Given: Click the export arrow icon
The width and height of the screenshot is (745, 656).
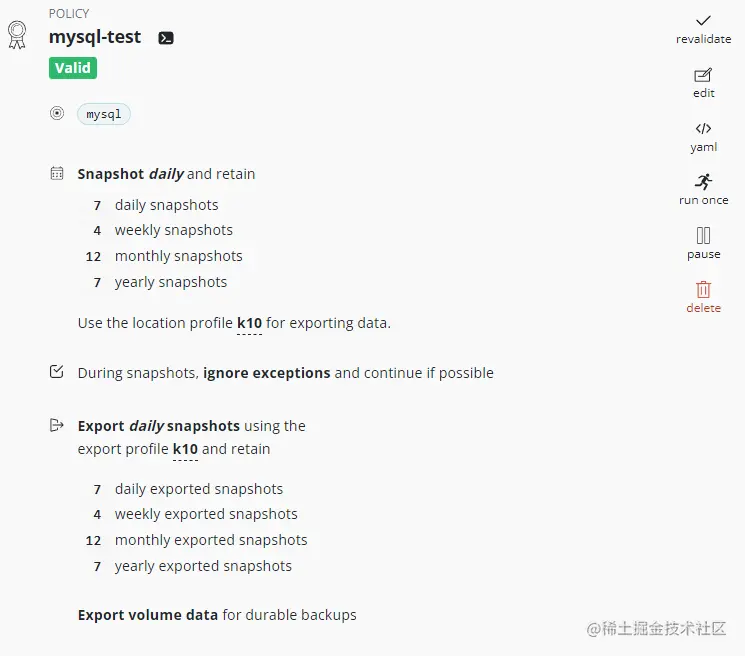Looking at the screenshot, I should point(57,425).
